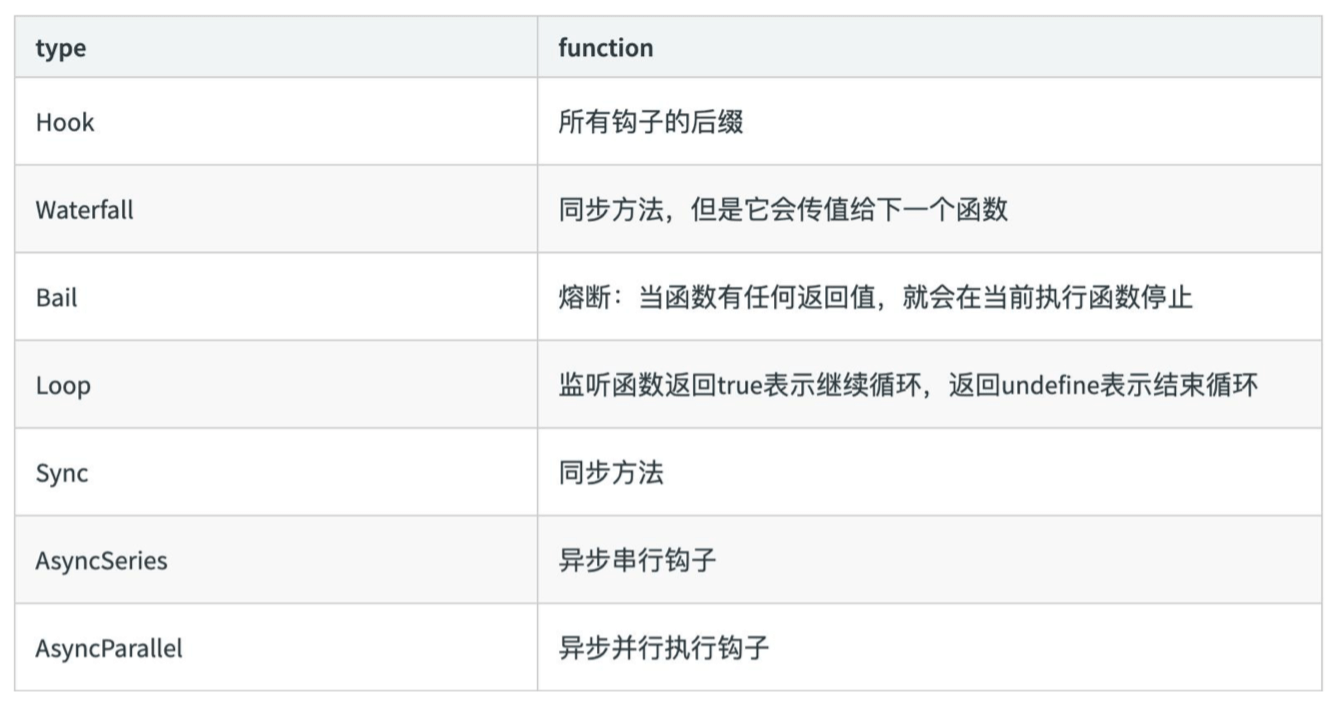Select the "Loop" type cell
1336x708 pixels.
point(63,385)
